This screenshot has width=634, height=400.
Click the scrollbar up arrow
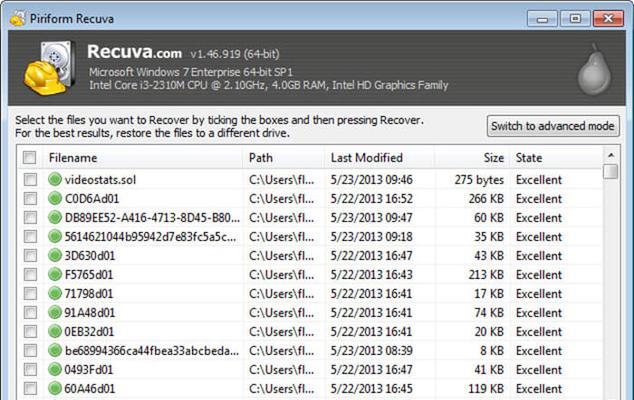(611, 155)
